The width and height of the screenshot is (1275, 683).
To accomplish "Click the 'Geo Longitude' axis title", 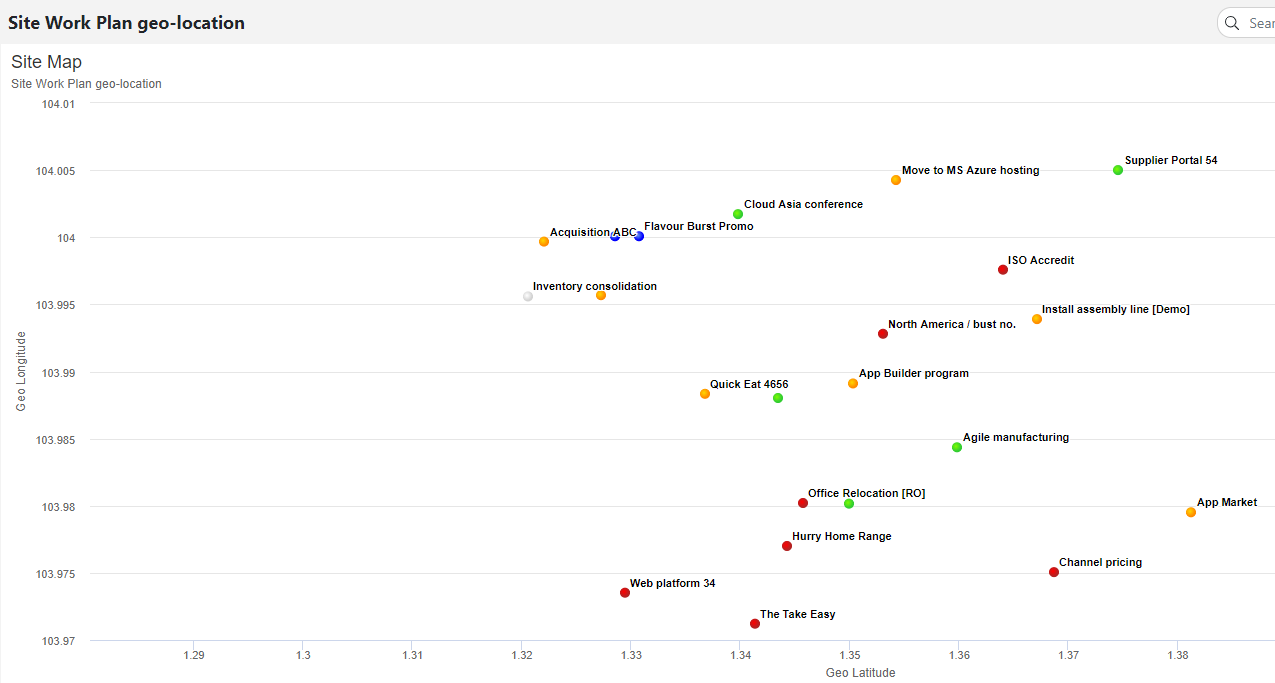I will point(21,371).
